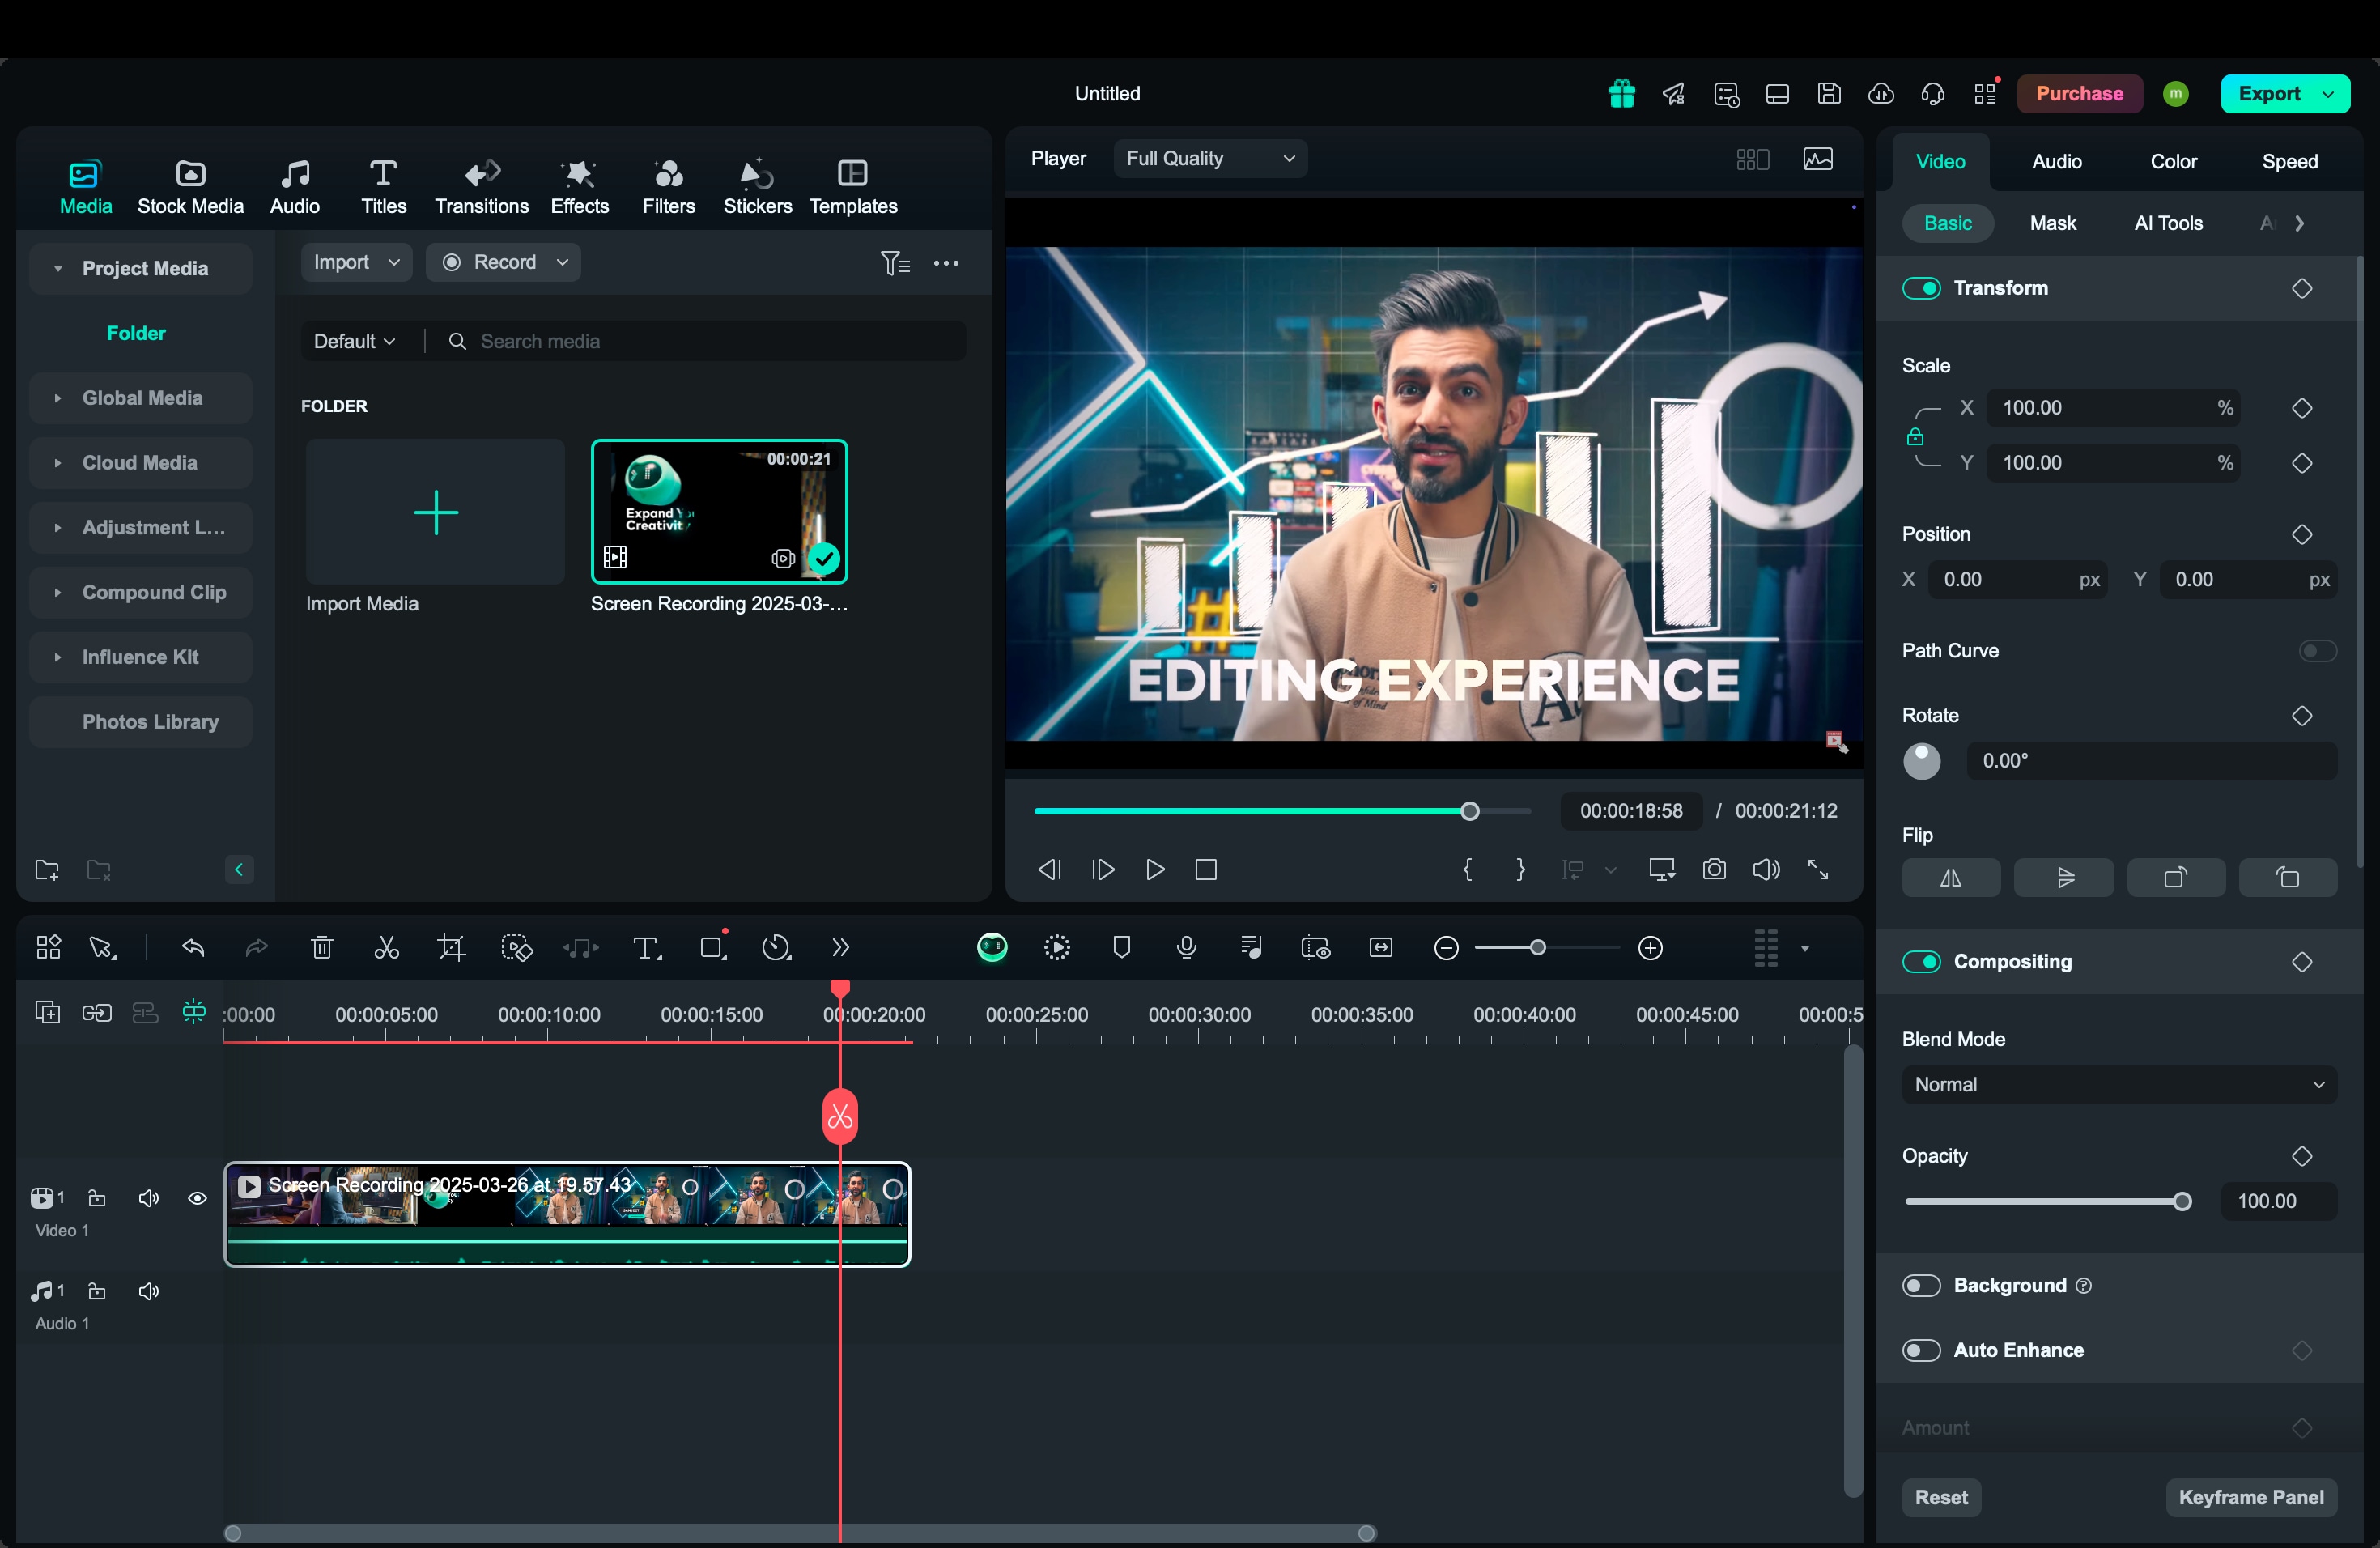Click the voiceover microphone icon
2380x1548 pixels.
tap(1186, 947)
